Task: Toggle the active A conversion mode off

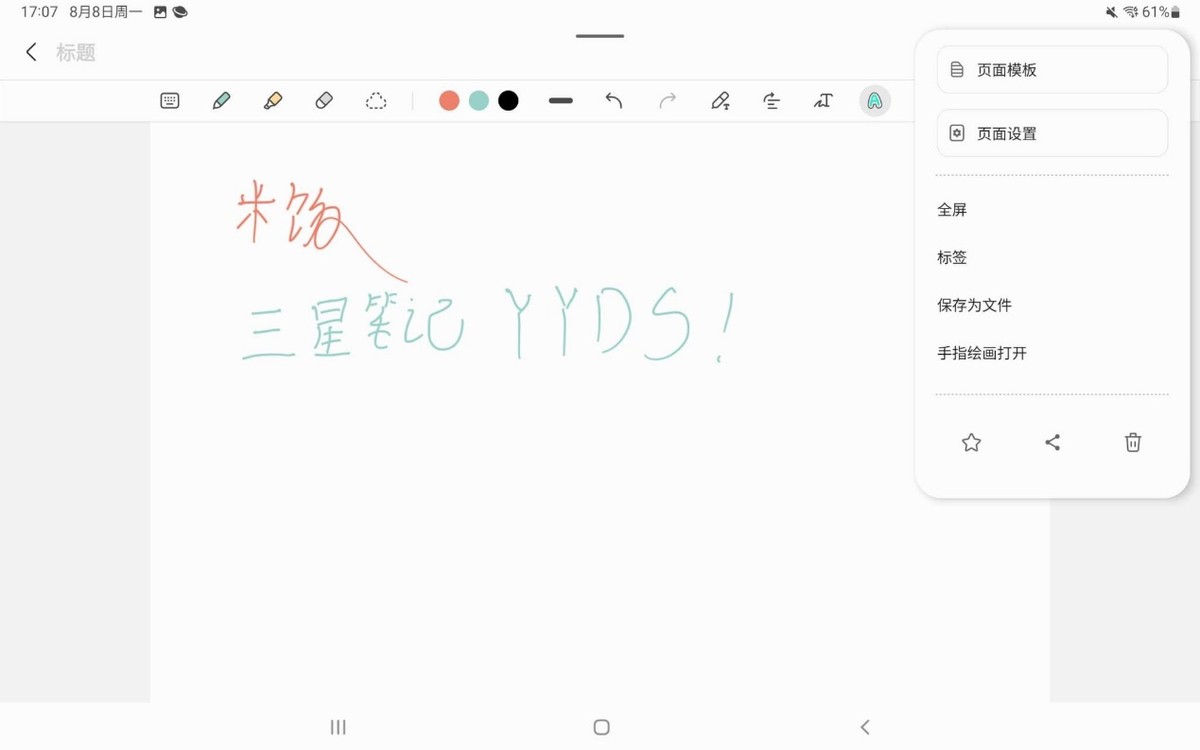Action: pyautogui.click(x=874, y=100)
